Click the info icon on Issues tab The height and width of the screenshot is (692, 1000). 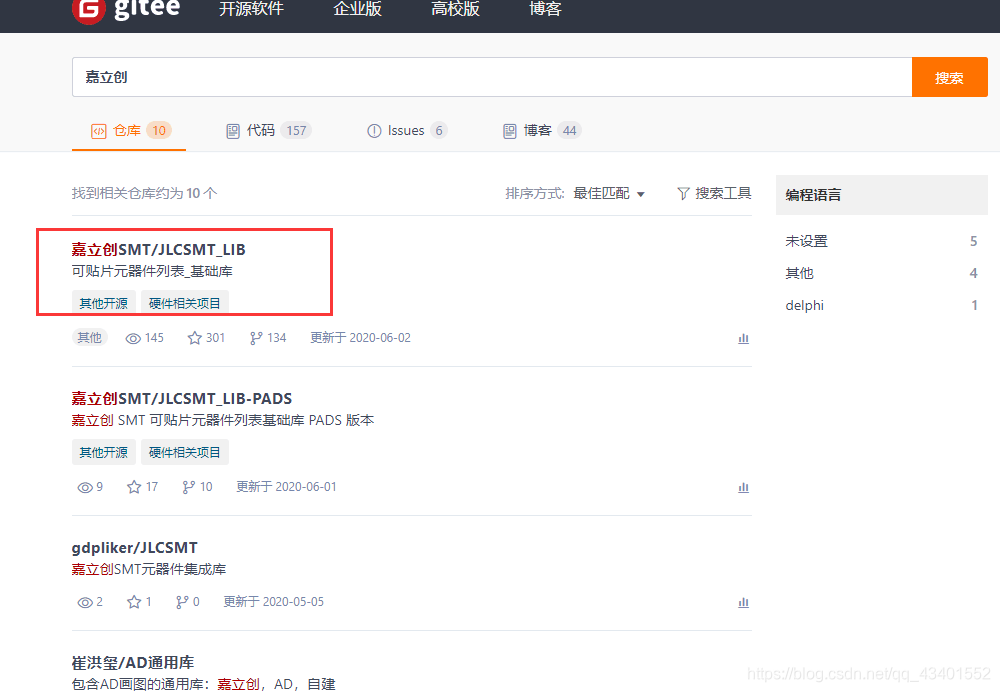click(x=374, y=131)
